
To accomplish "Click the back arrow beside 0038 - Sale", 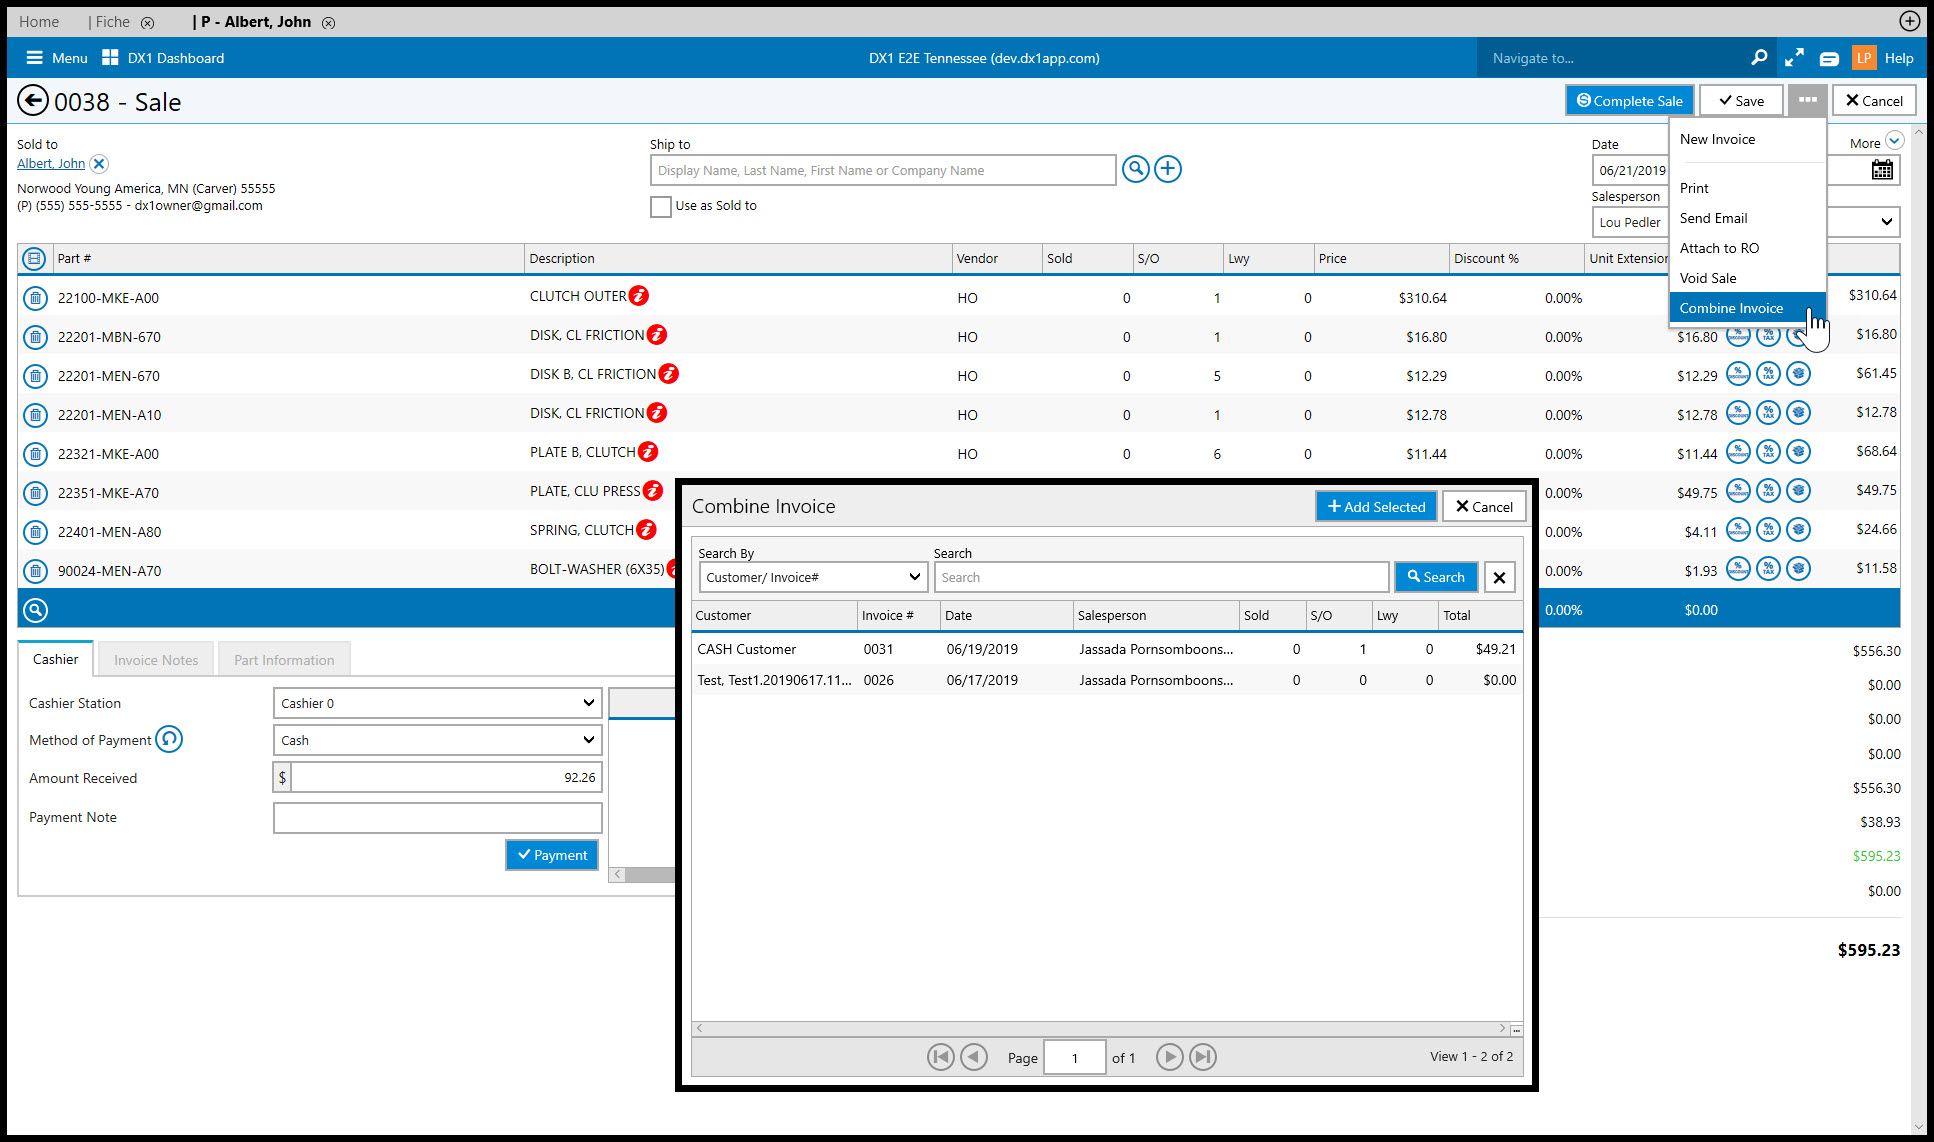I will [x=33, y=101].
